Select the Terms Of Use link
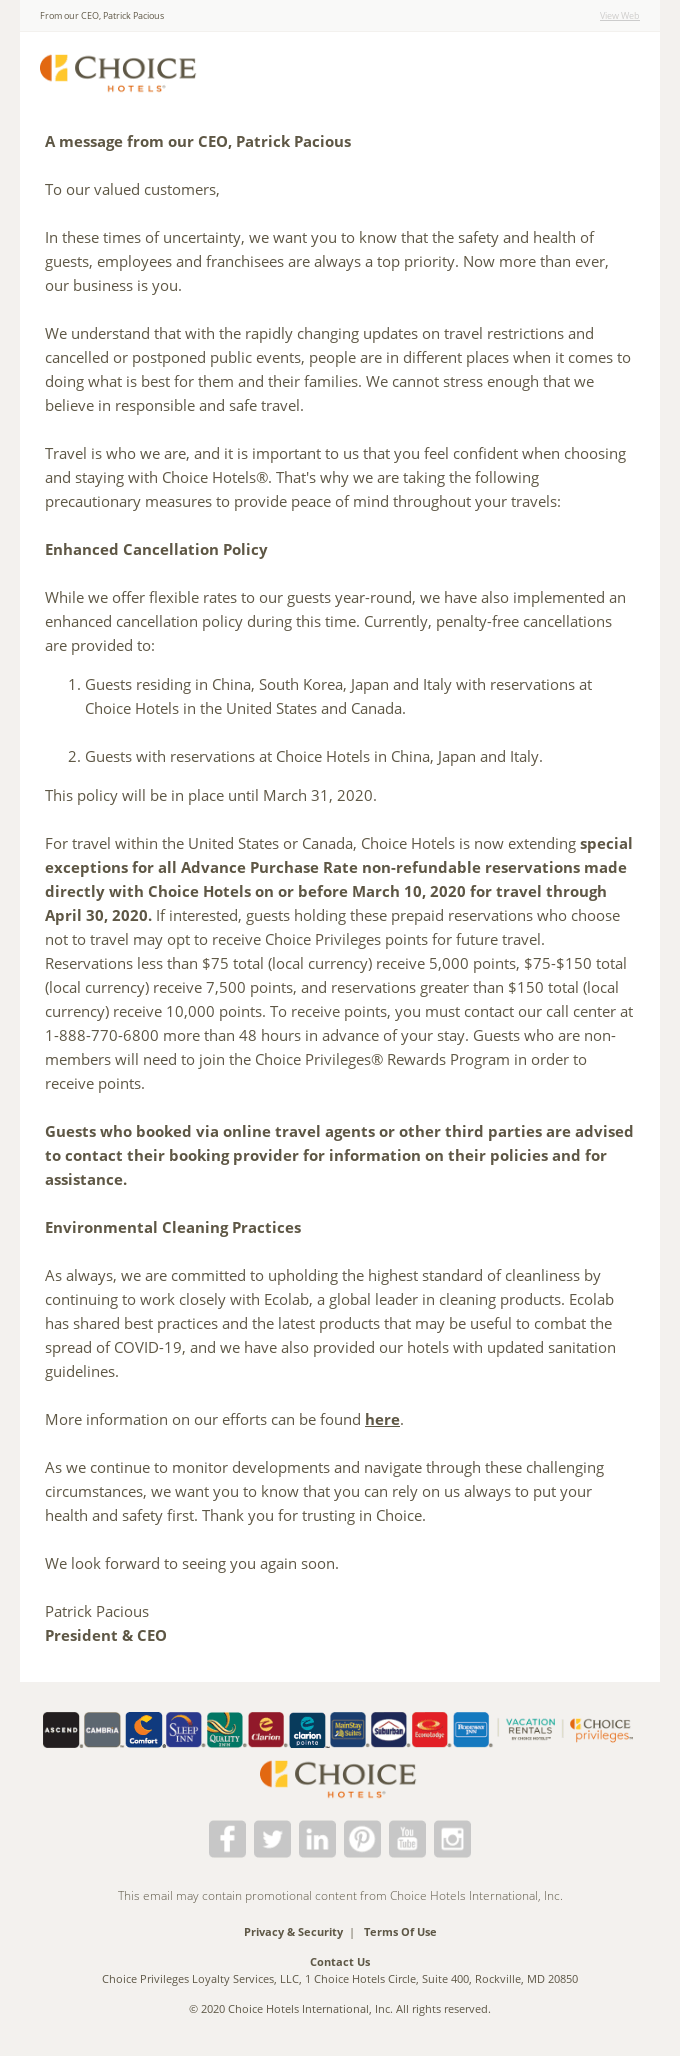Viewport: 680px width, 2064px height. pyautogui.click(x=400, y=1932)
